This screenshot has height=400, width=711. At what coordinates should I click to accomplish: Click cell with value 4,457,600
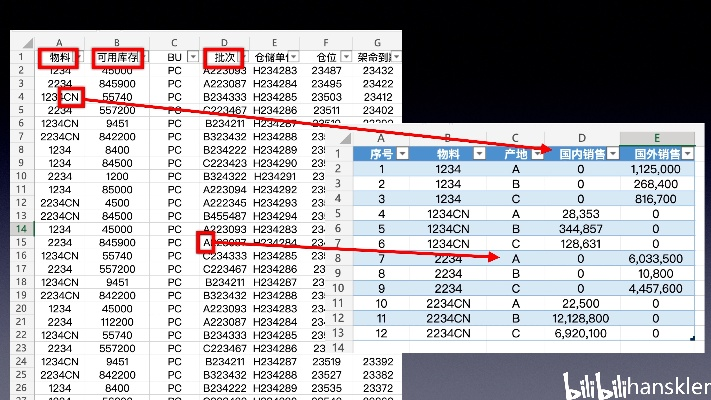(x=657, y=289)
